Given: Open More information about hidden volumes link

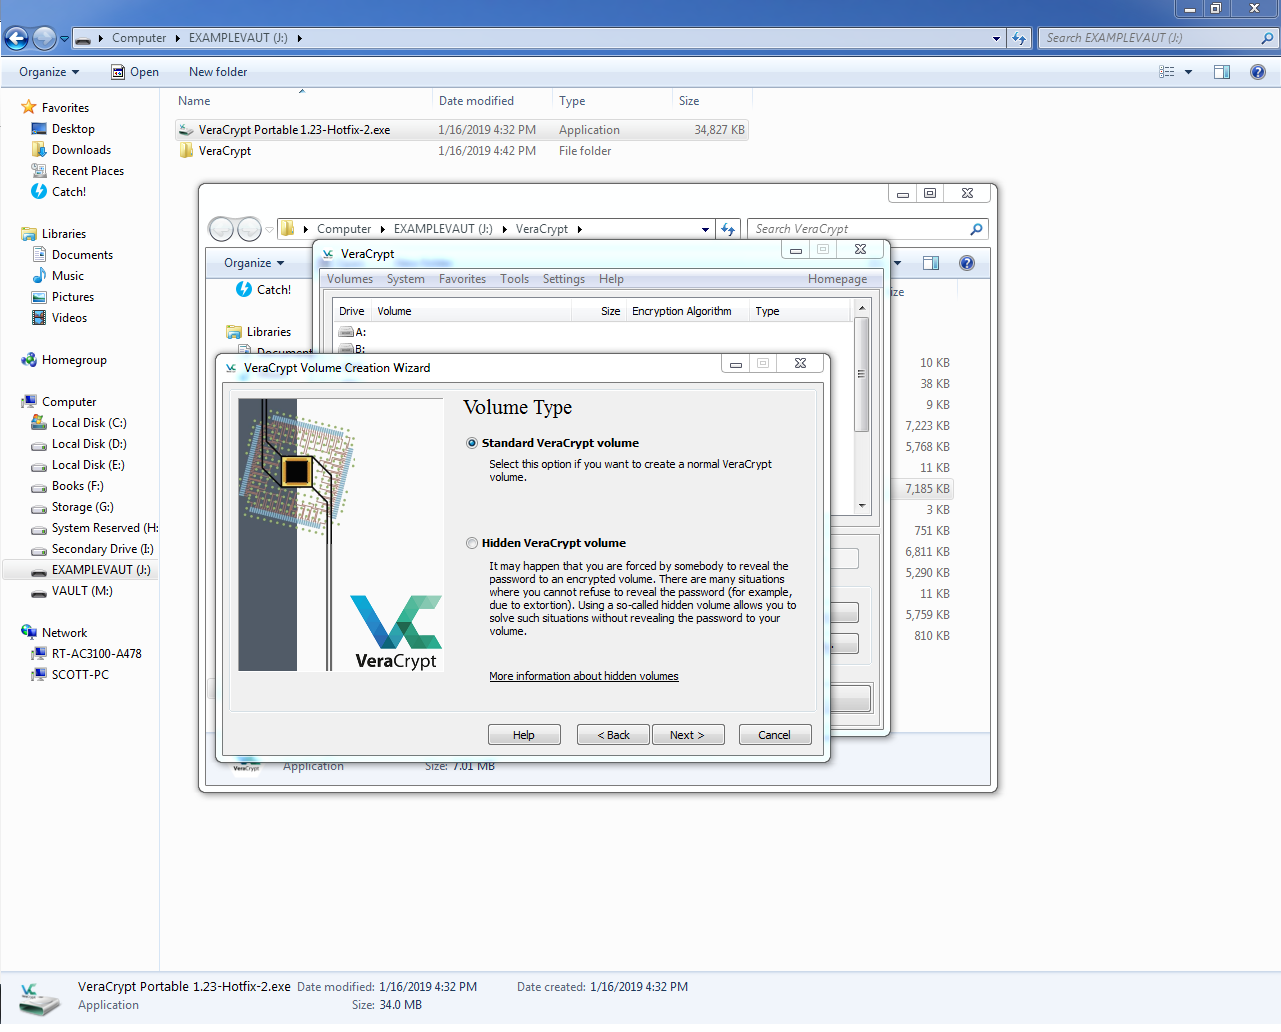Looking at the screenshot, I should pos(584,676).
